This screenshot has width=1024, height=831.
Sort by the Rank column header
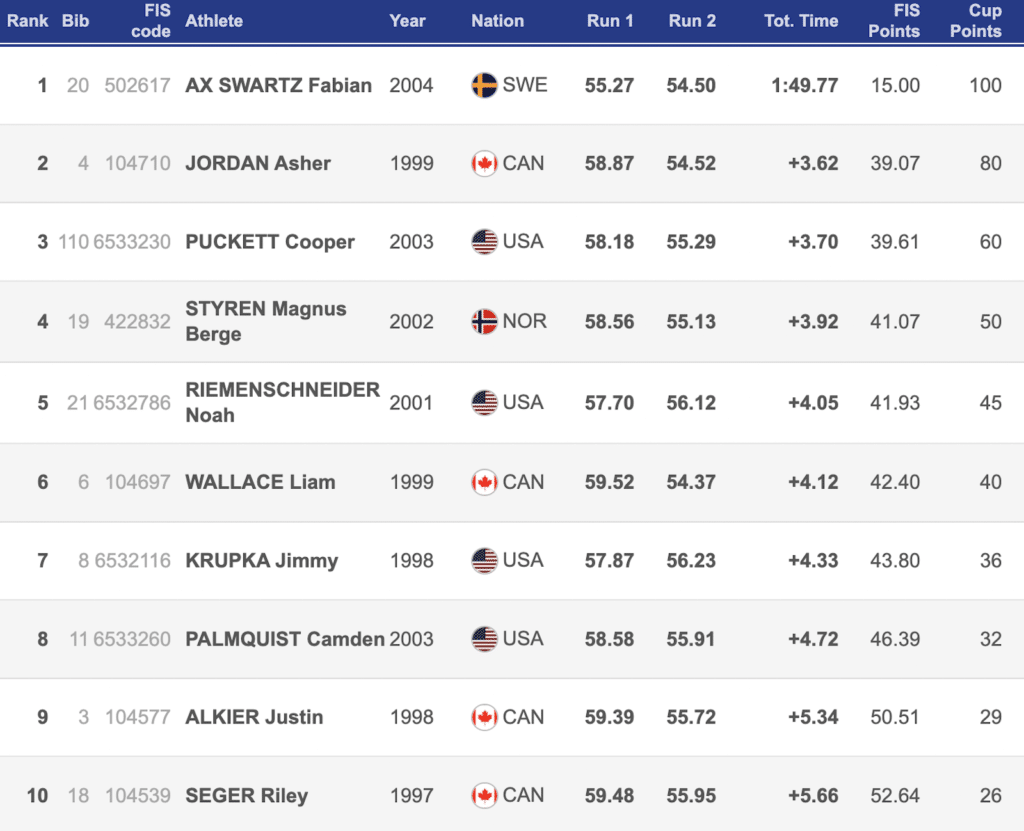pyautogui.click(x=27, y=21)
